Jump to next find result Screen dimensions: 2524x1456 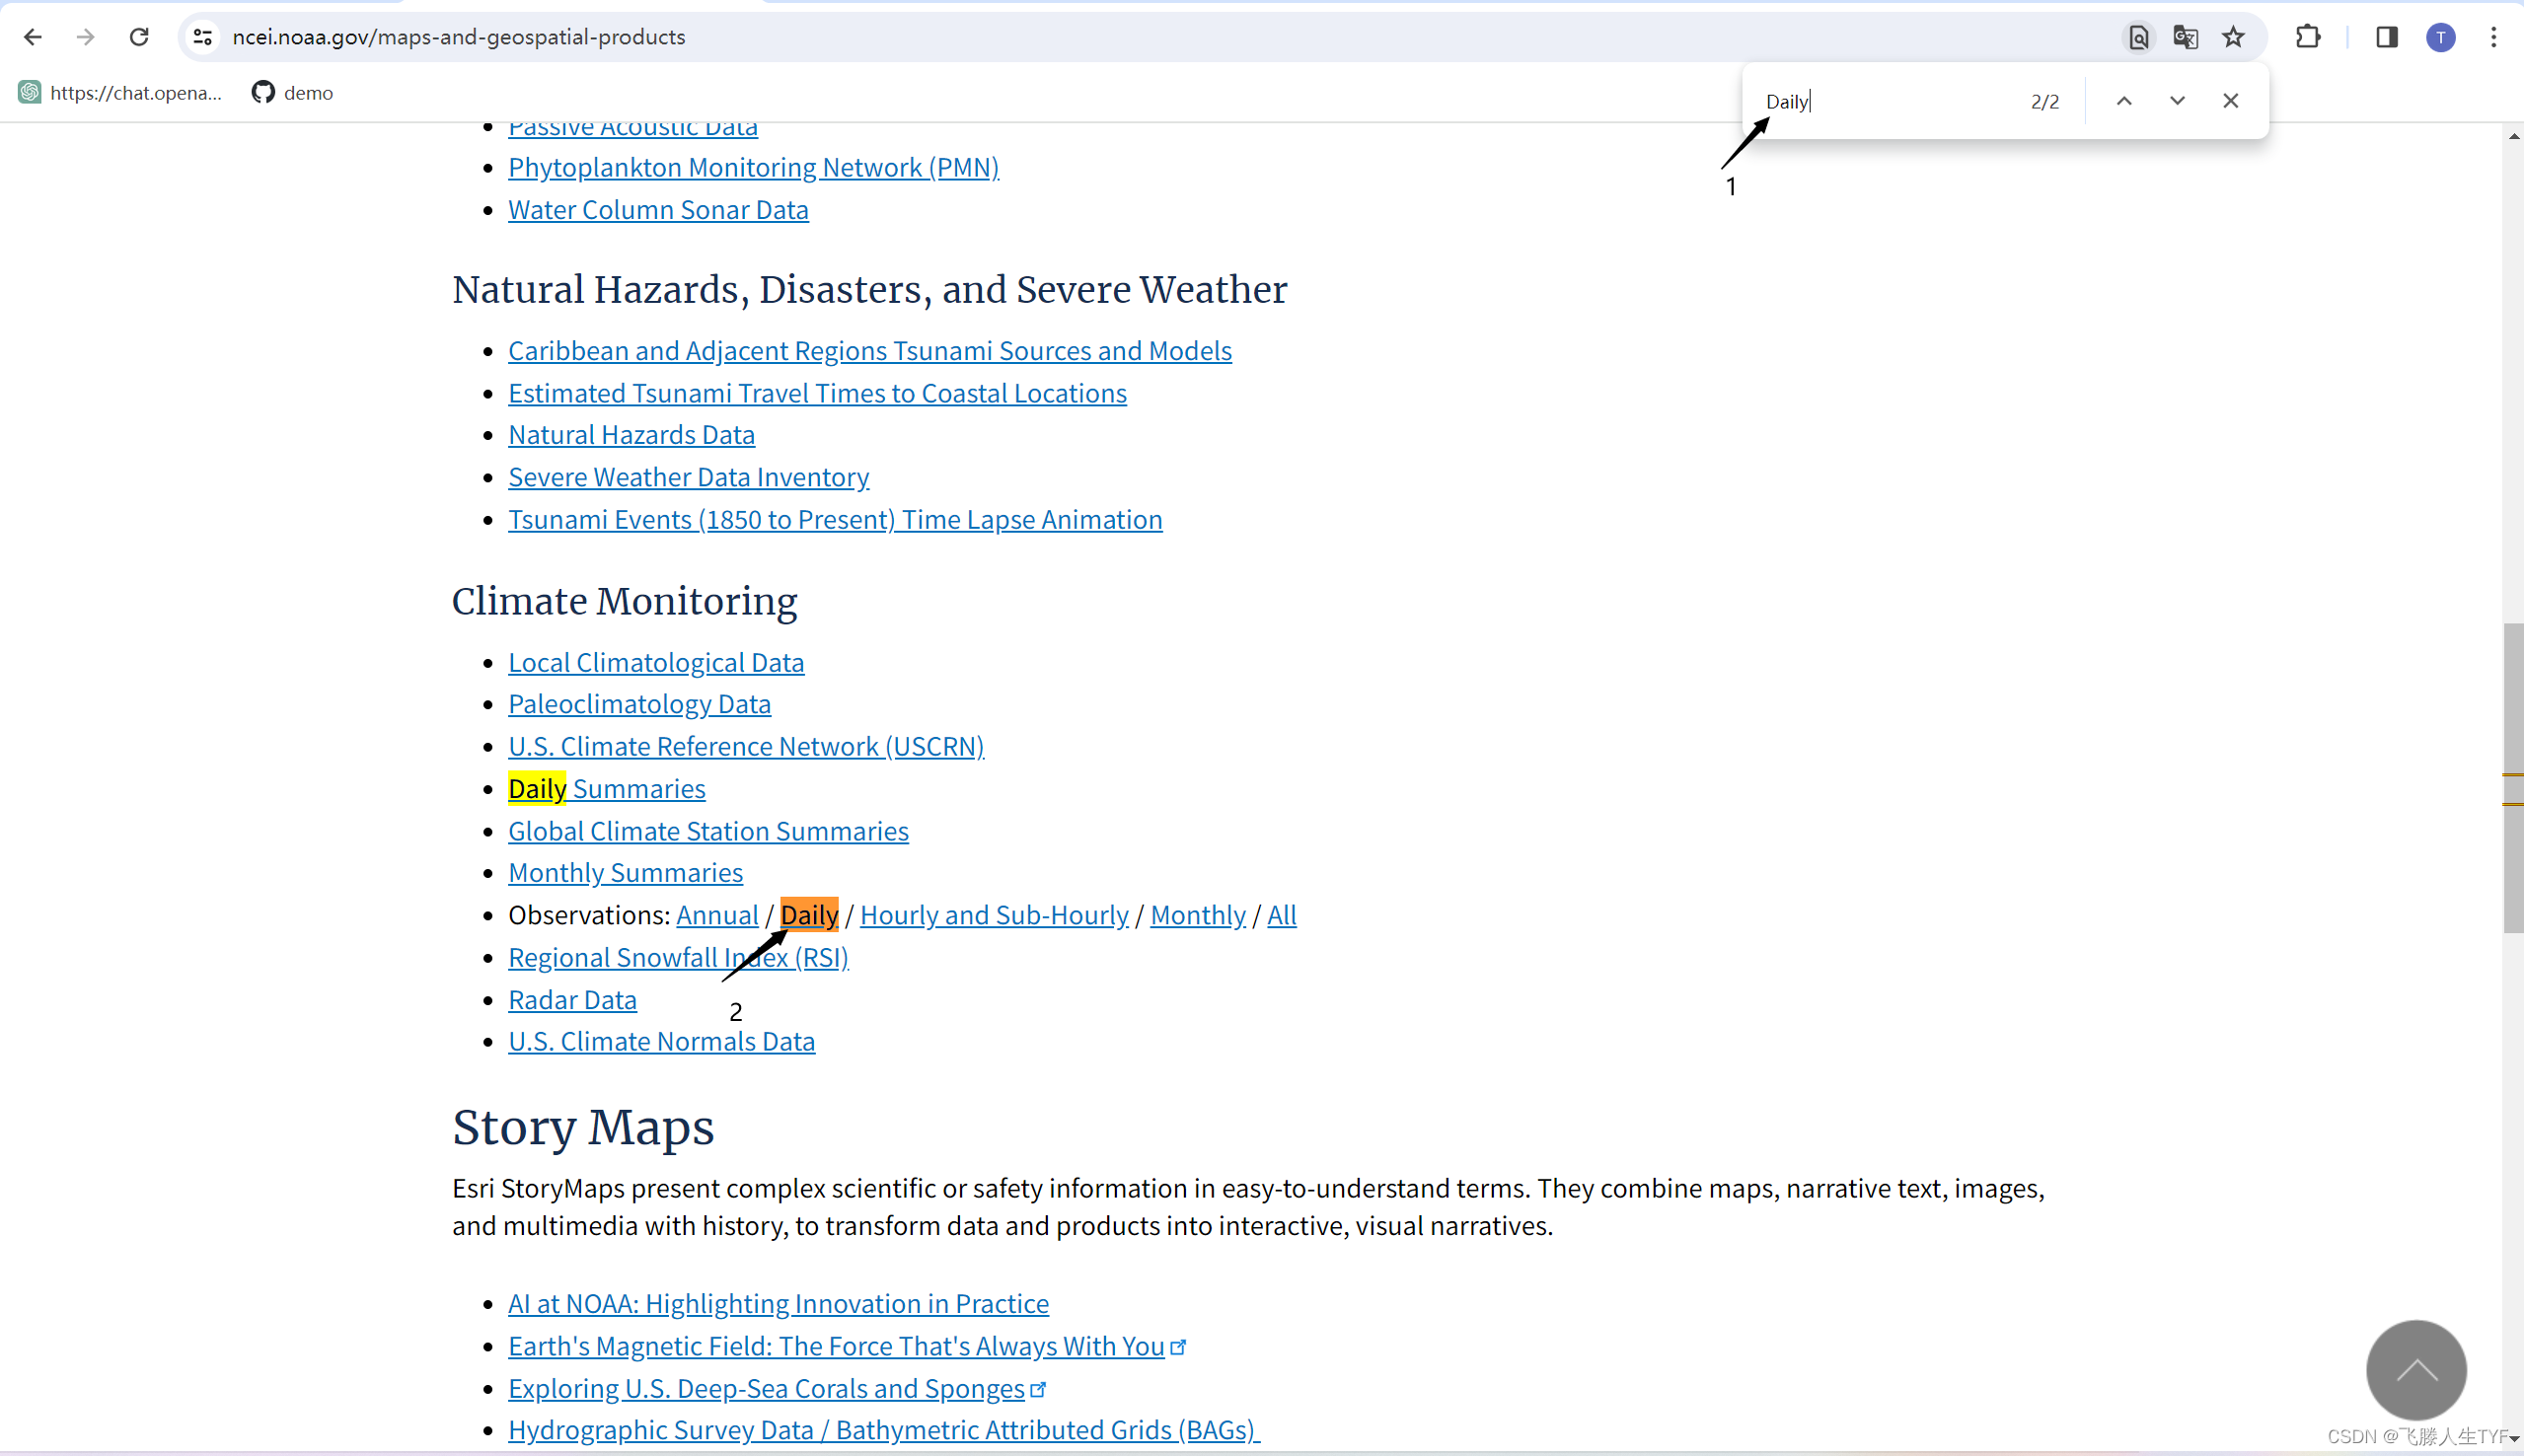[x=2177, y=101]
